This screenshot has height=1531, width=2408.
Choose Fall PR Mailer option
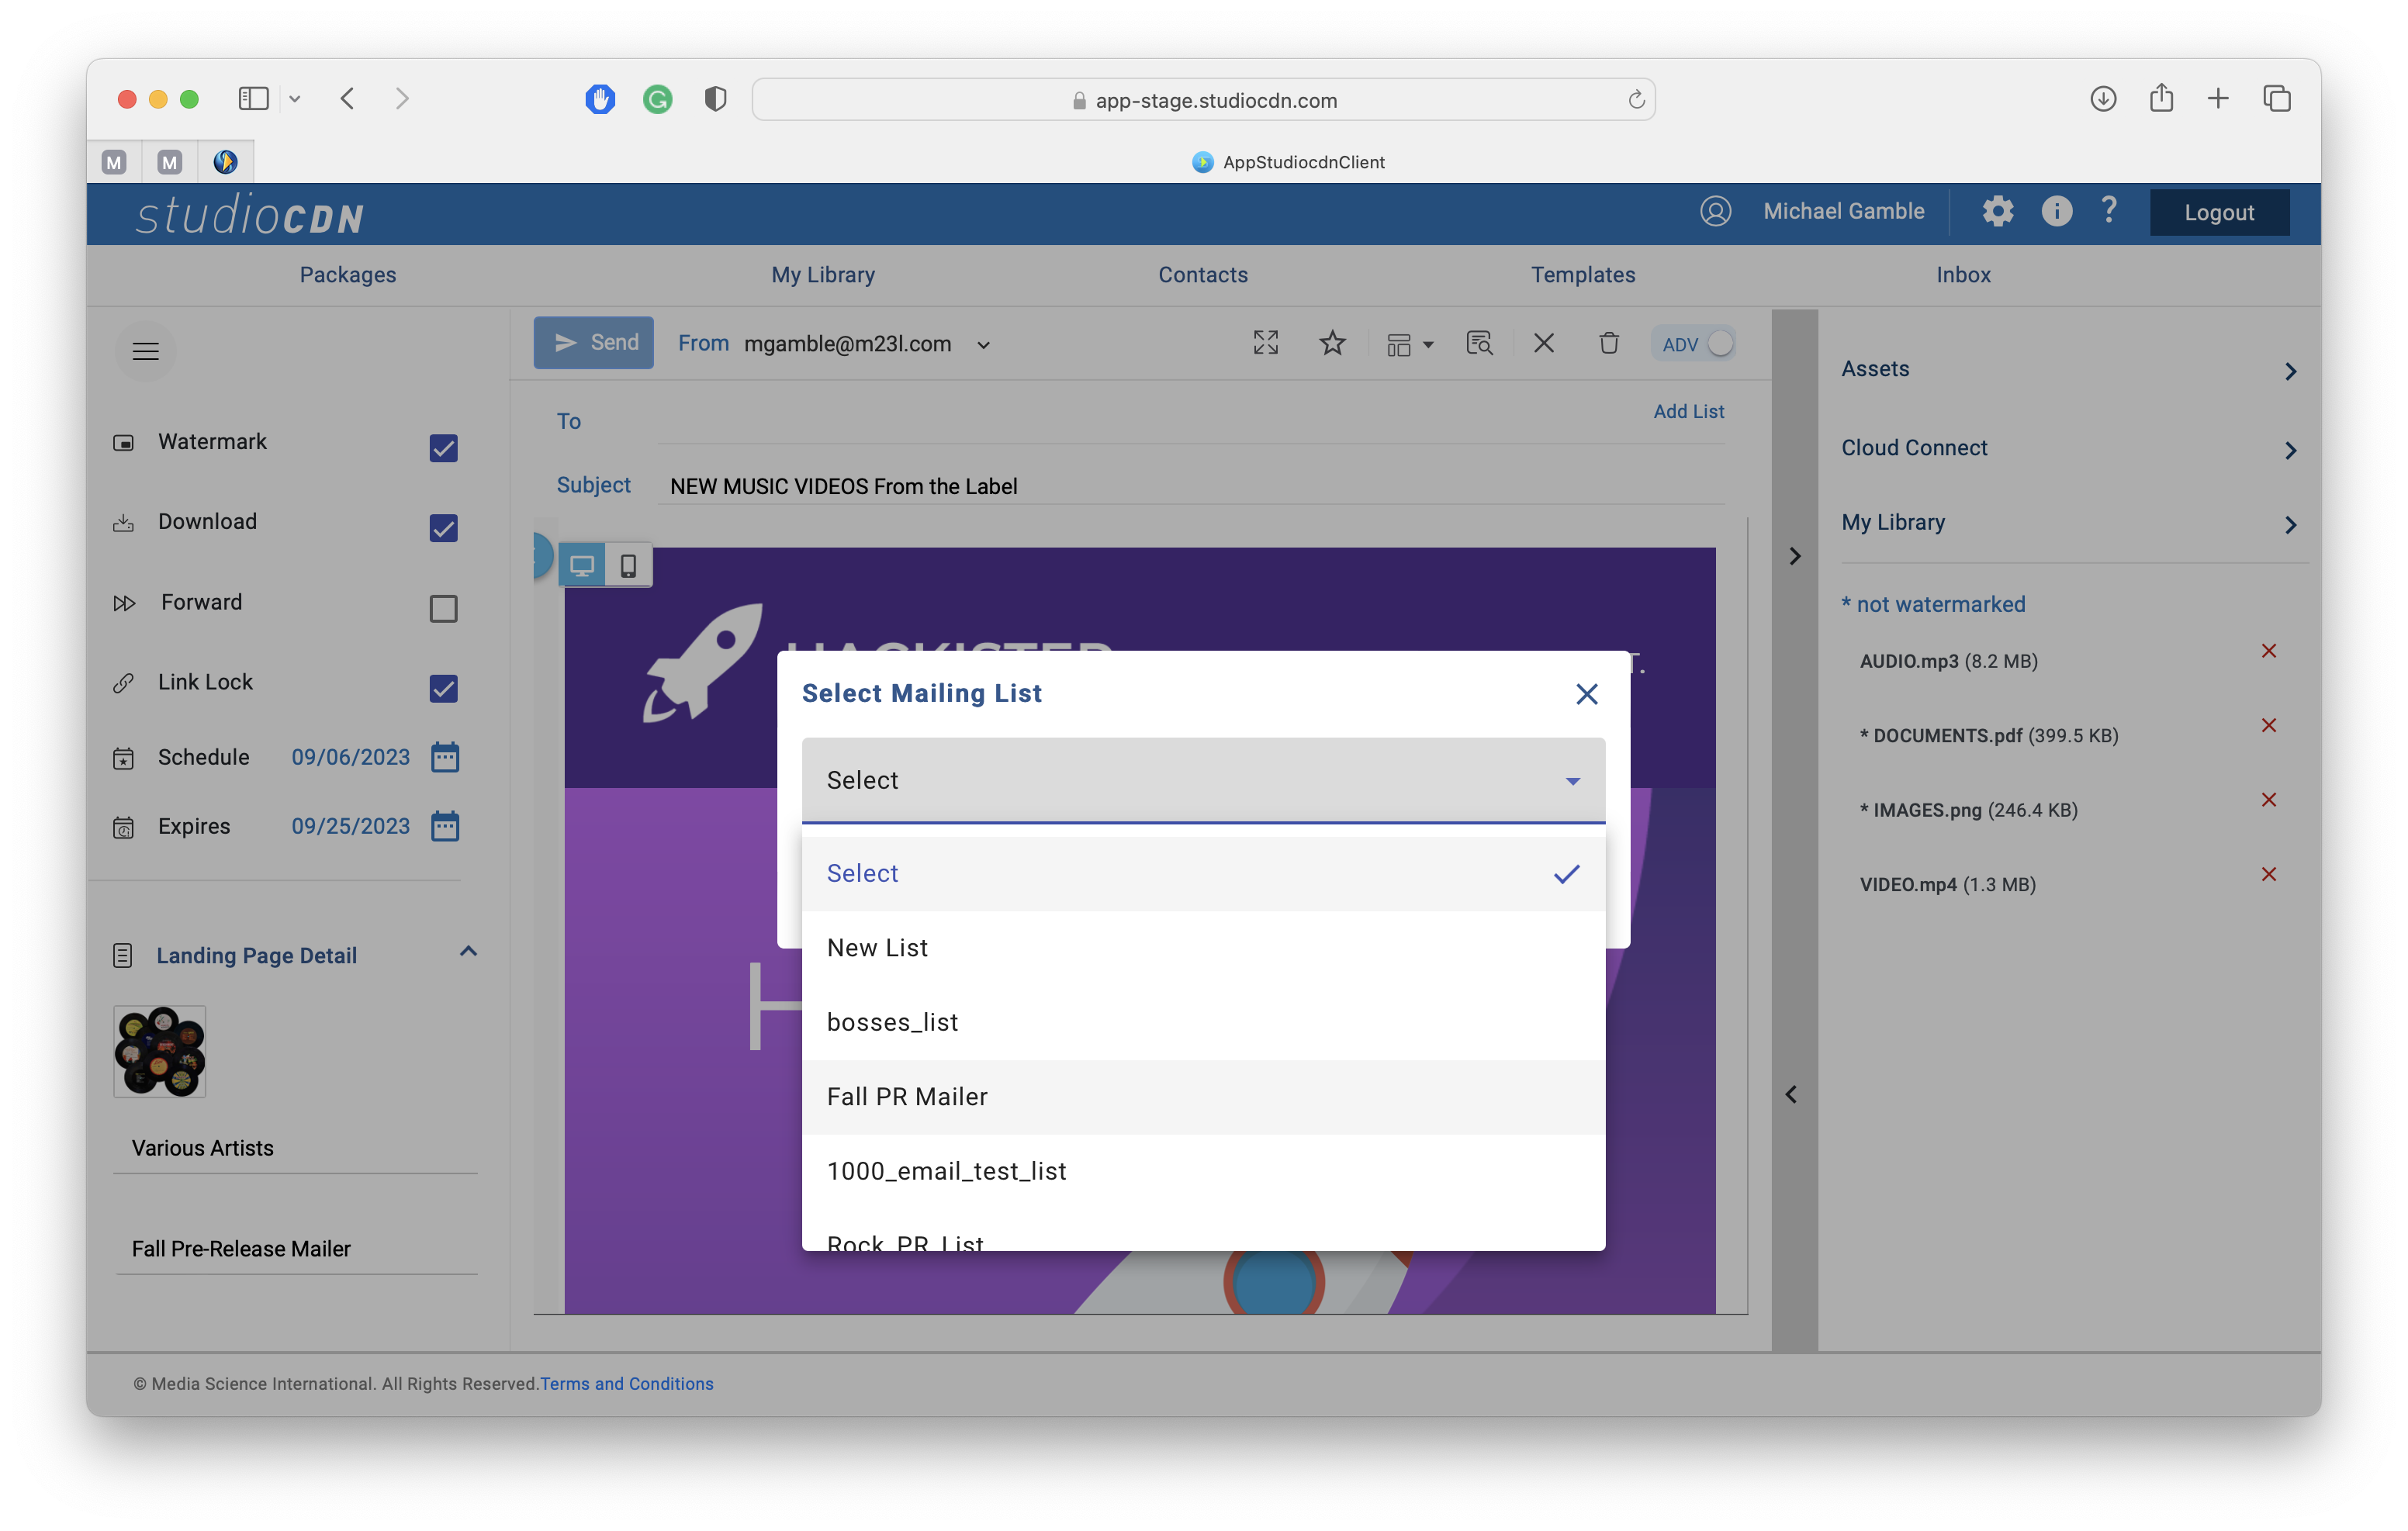[1203, 1096]
